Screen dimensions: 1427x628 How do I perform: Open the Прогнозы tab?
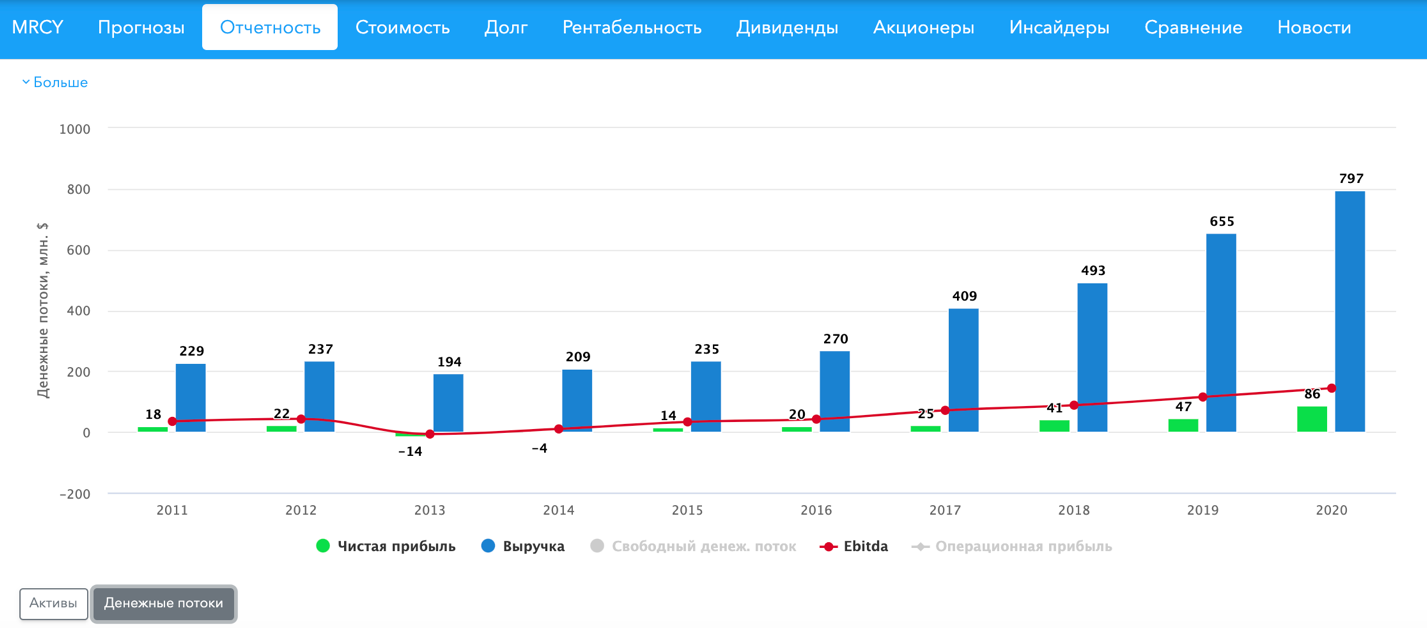click(x=141, y=28)
